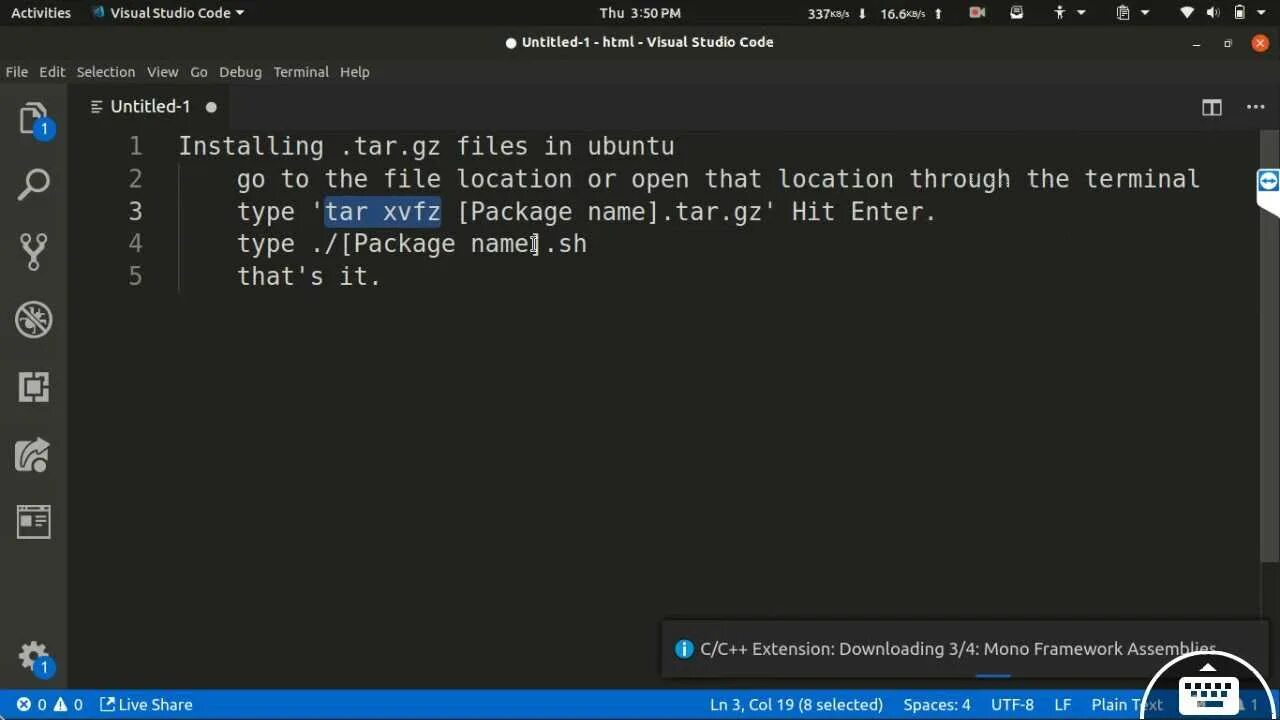1280x720 pixels.
Task: Open the editor More Actions ellipsis
Action: point(1255,107)
